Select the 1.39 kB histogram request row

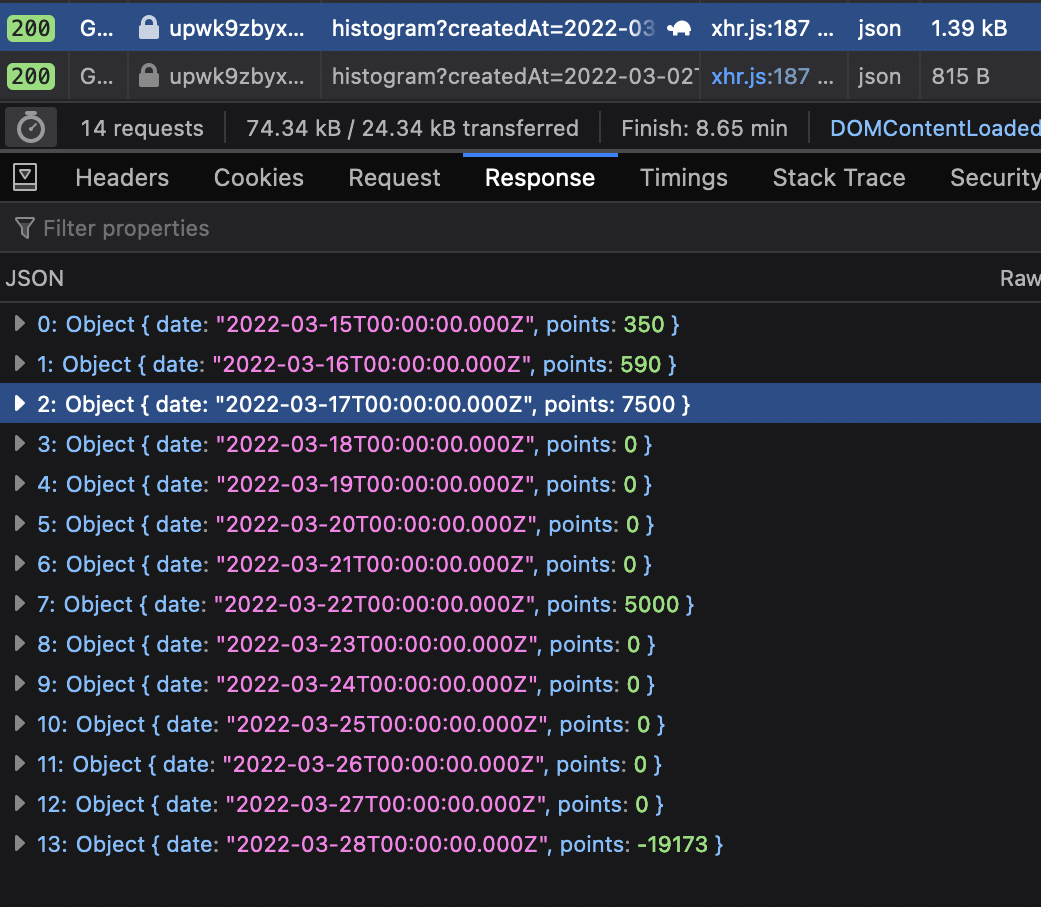click(520, 27)
